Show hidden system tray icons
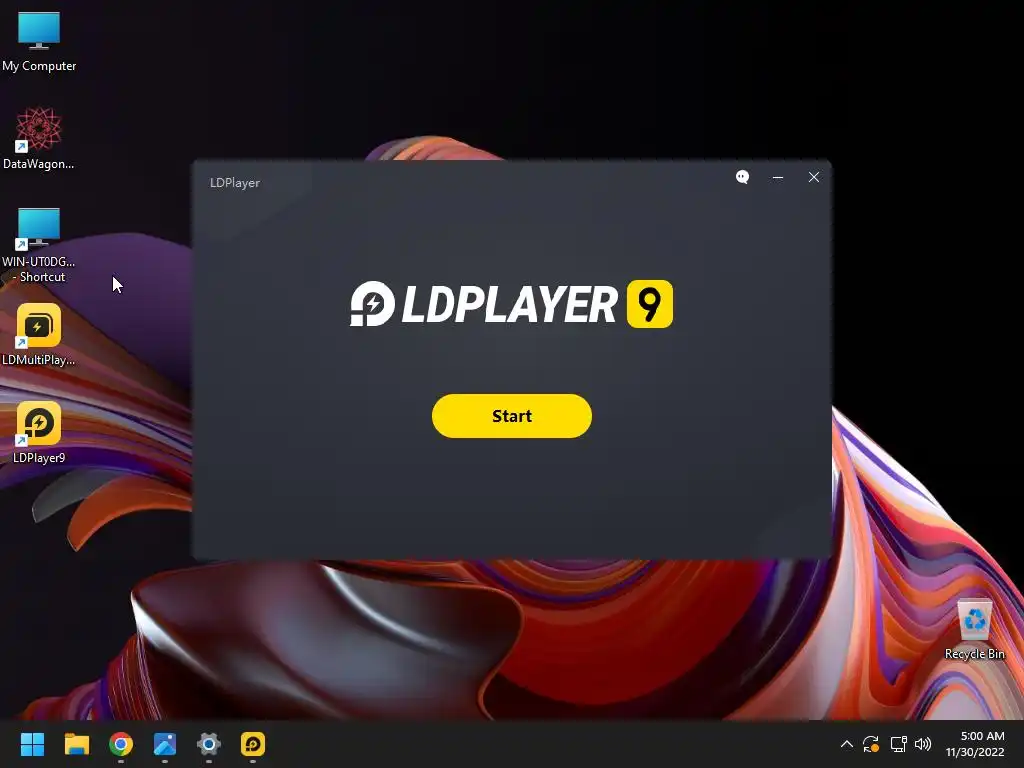1024x768 pixels. (x=846, y=744)
